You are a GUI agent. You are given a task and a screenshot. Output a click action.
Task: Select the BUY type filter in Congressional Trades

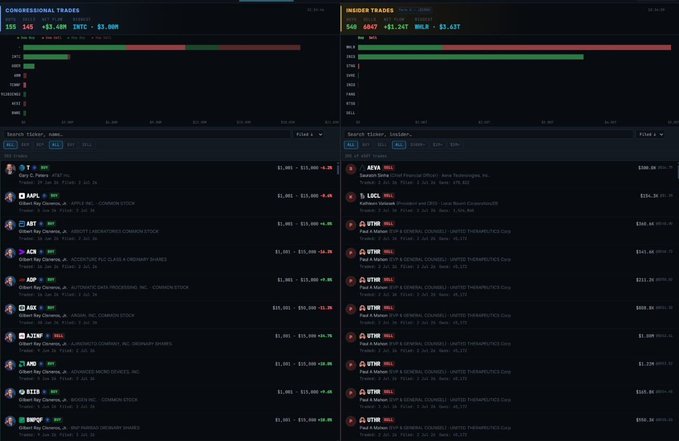71,145
